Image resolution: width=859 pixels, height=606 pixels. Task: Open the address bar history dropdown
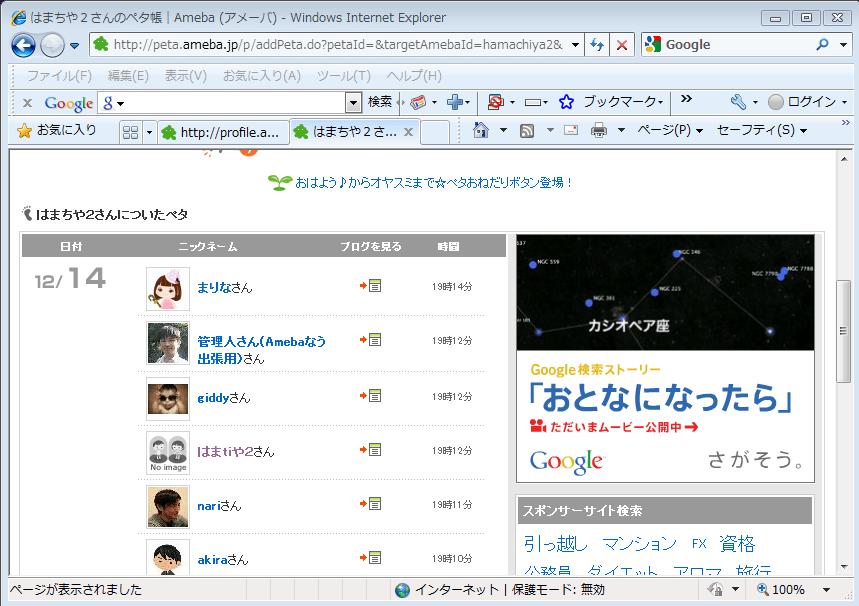[574, 44]
